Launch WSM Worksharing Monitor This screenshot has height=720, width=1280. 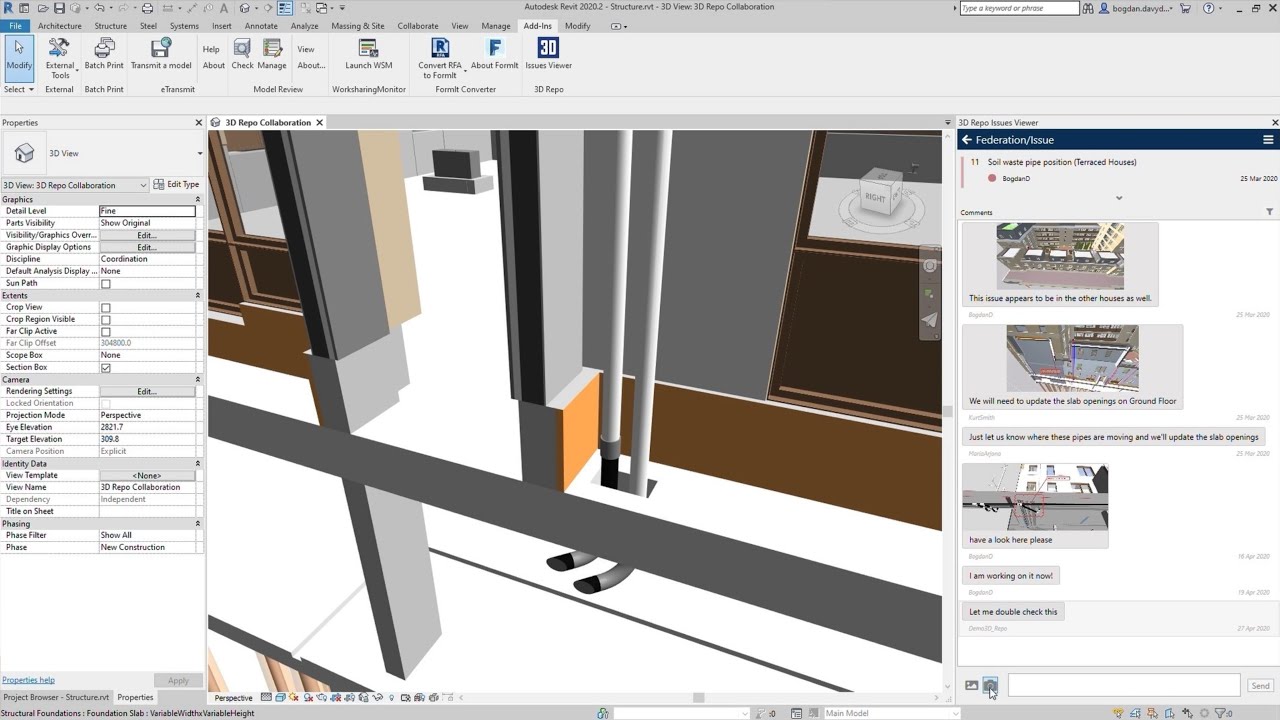click(368, 55)
